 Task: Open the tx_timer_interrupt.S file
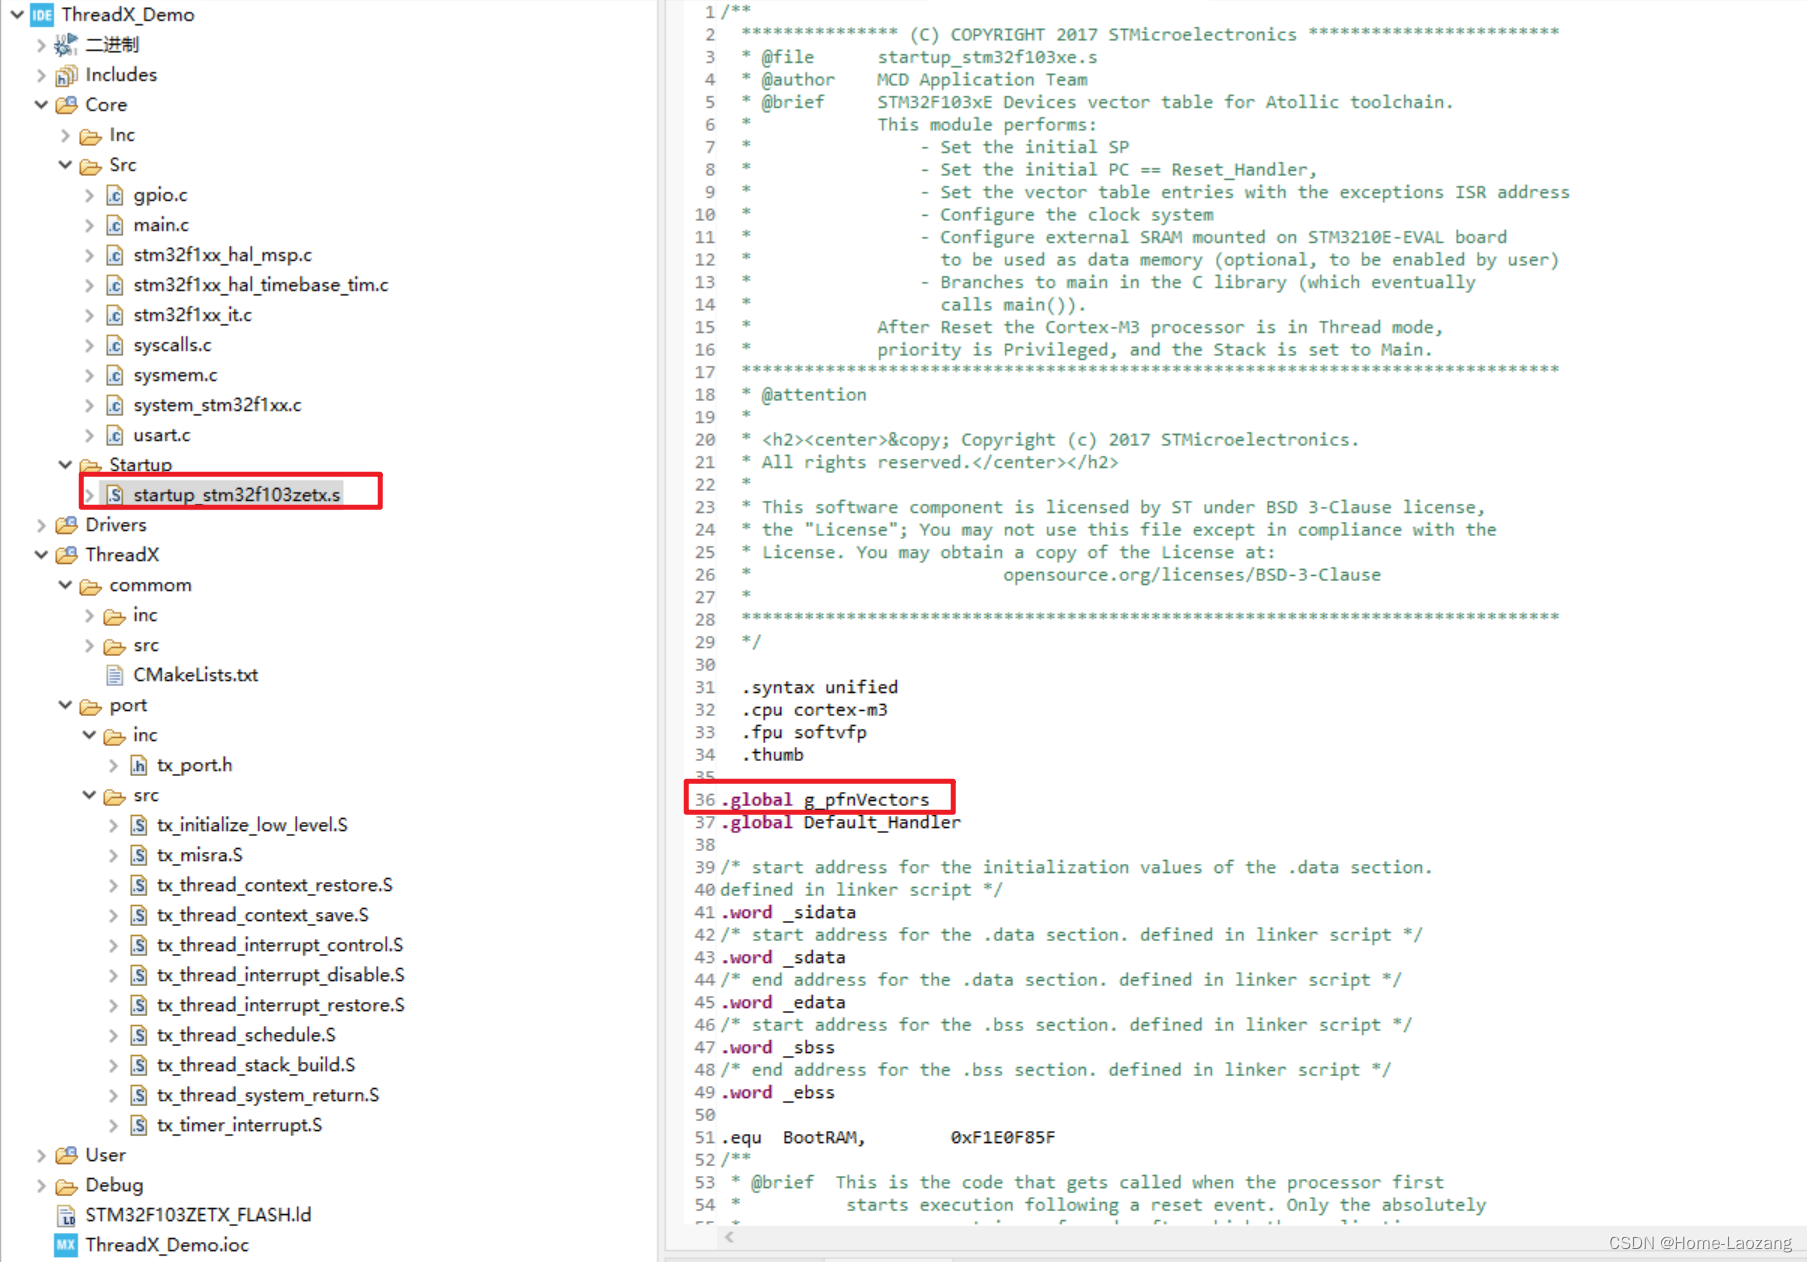[x=239, y=1125]
